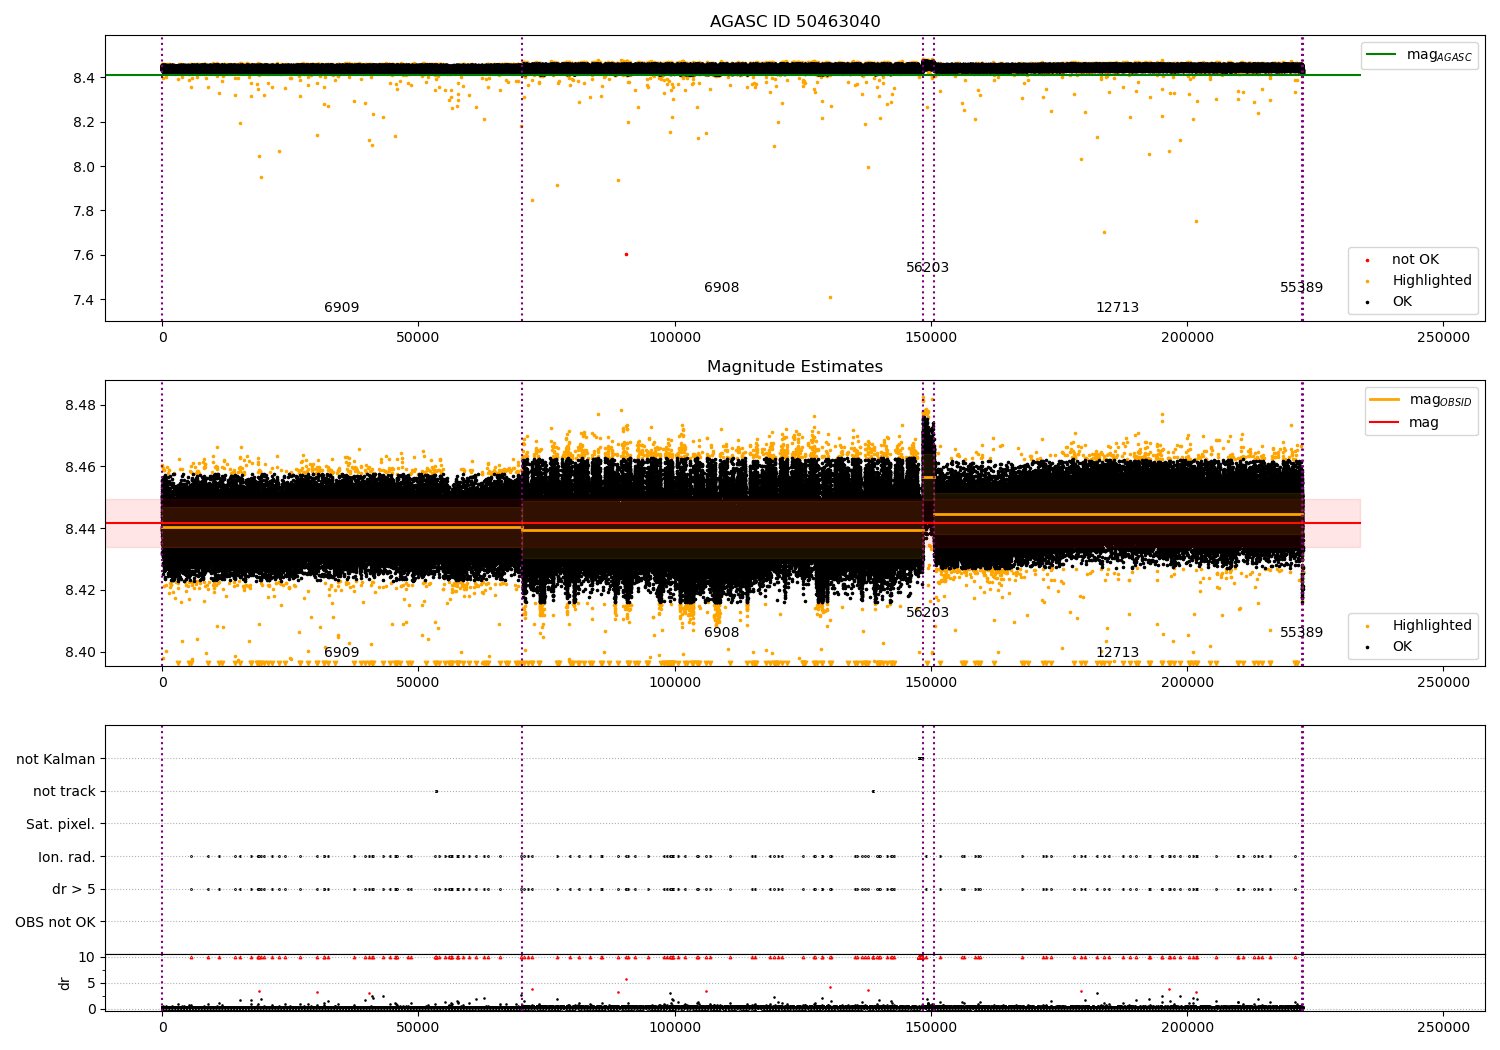Screen dimensions: 1500x1050
Task: Click the title 'AGASC ID 50463040'
Action: point(795,22)
